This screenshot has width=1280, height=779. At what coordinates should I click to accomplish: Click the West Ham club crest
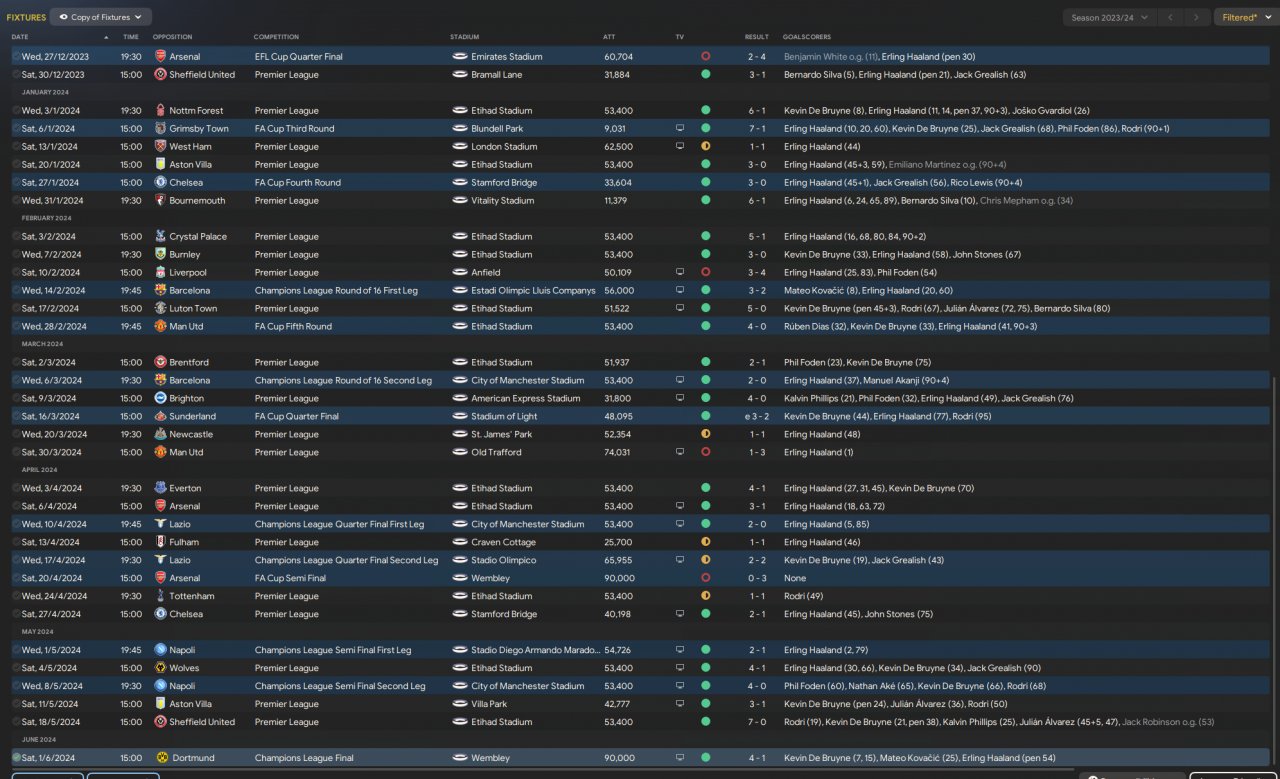[160, 147]
